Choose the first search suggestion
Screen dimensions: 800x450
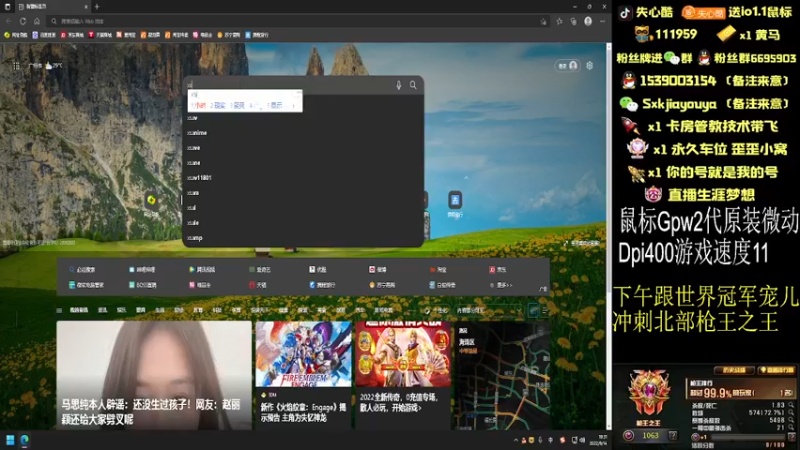tap(303, 118)
